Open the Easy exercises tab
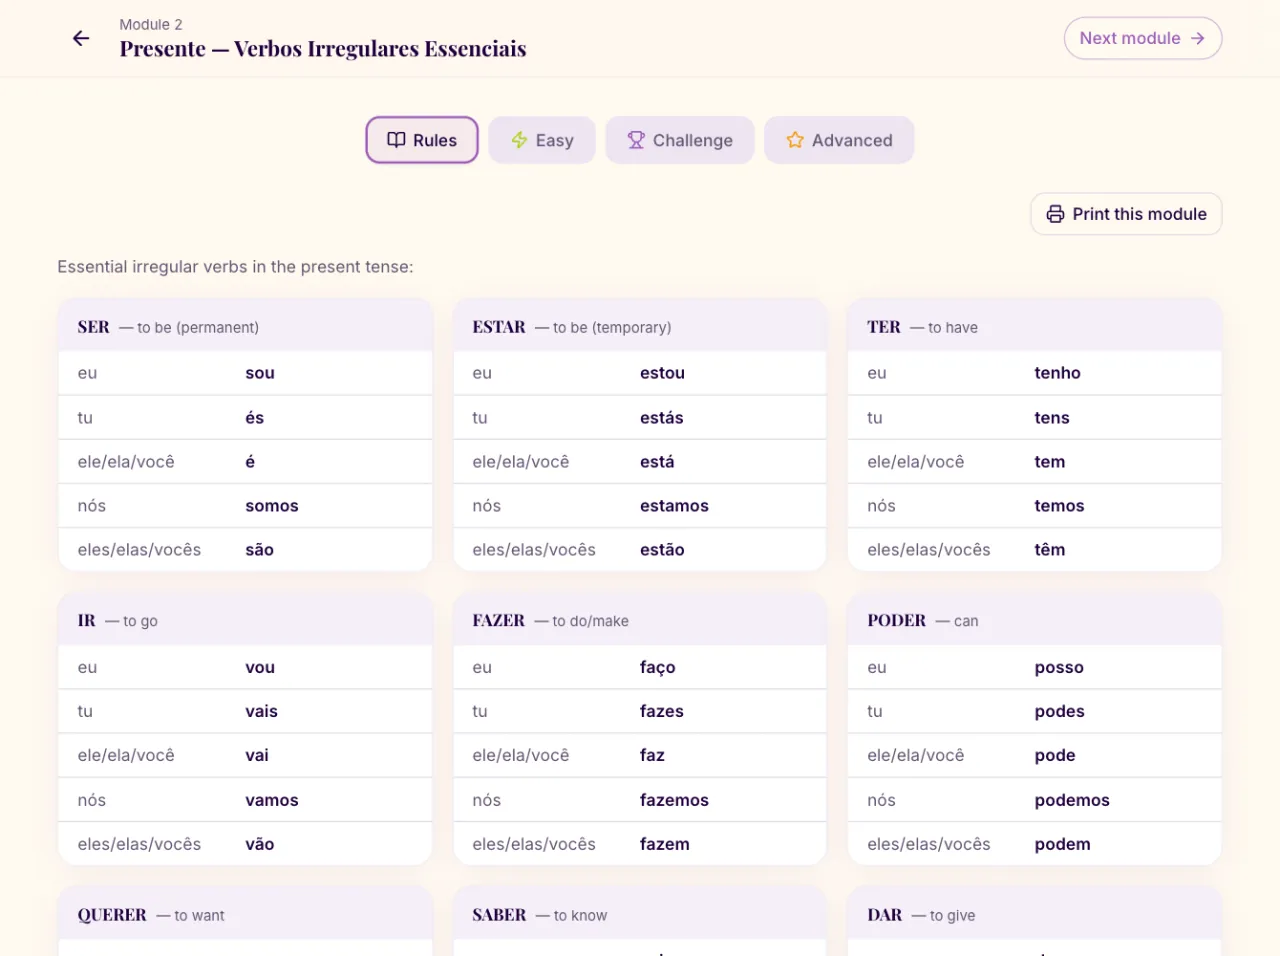This screenshot has width=1280, height=956. [x=542, y=140]
